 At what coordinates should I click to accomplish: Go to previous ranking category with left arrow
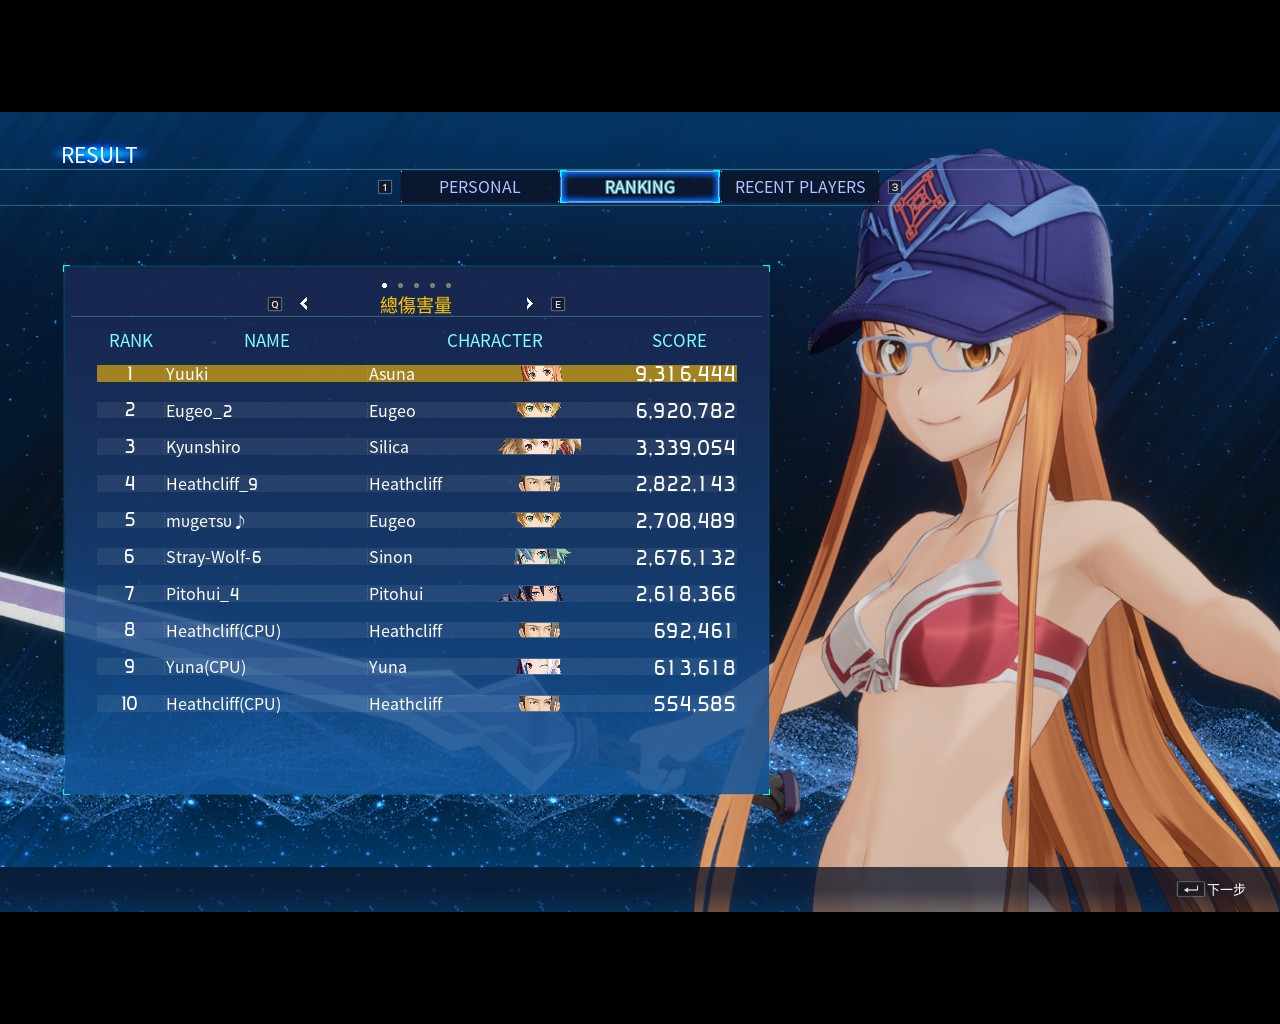point(304,304)
